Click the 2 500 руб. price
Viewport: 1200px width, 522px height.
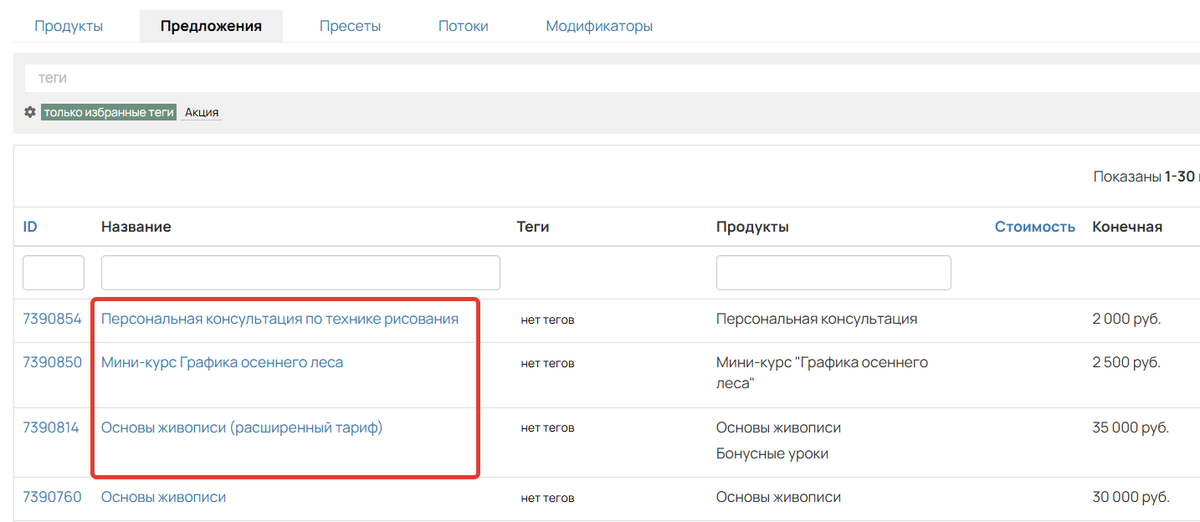coord(1126,362)
